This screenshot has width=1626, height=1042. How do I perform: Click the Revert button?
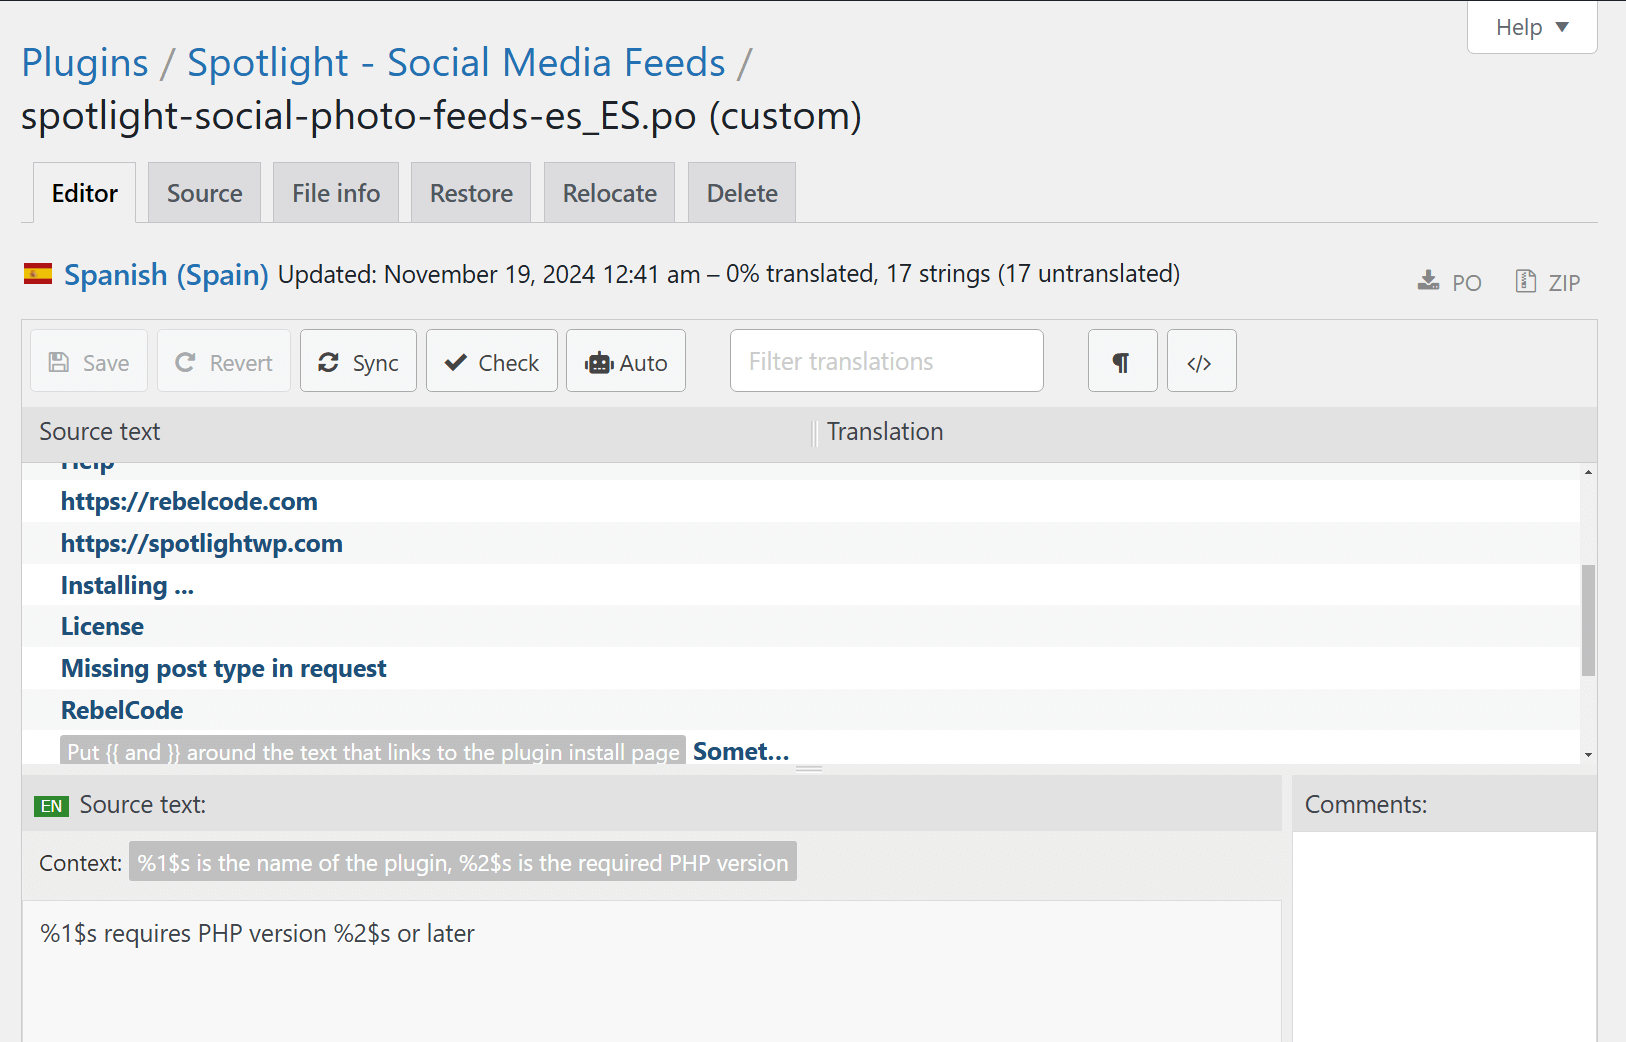(x=224, y=361)
